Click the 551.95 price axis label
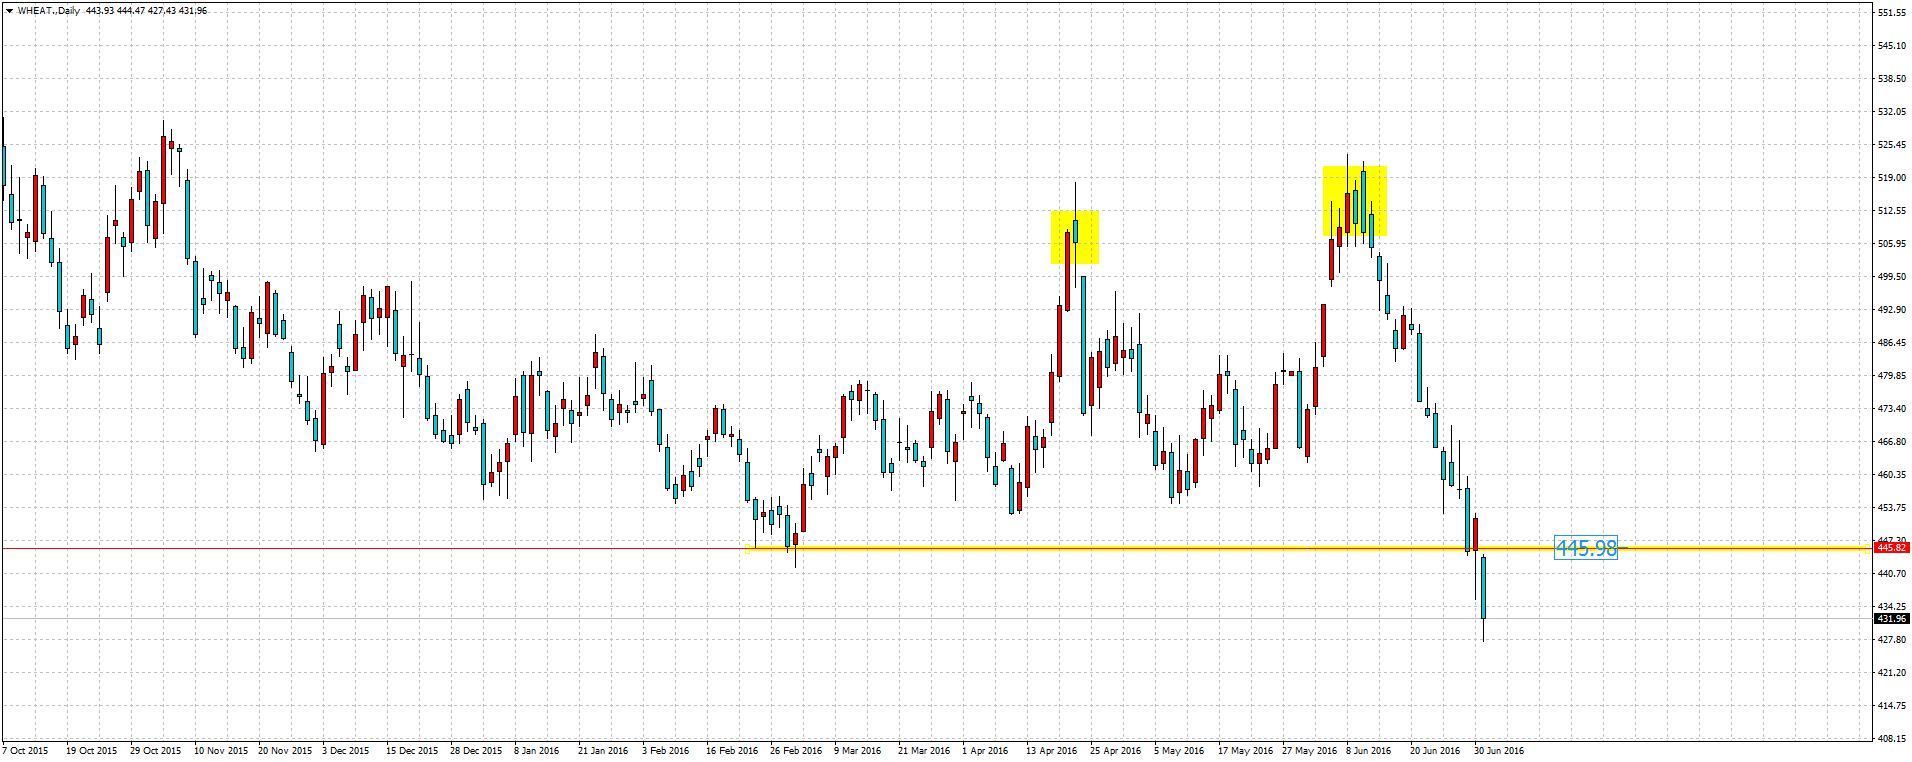This screenshot has height=762, width=1912. pos(1891,13)
